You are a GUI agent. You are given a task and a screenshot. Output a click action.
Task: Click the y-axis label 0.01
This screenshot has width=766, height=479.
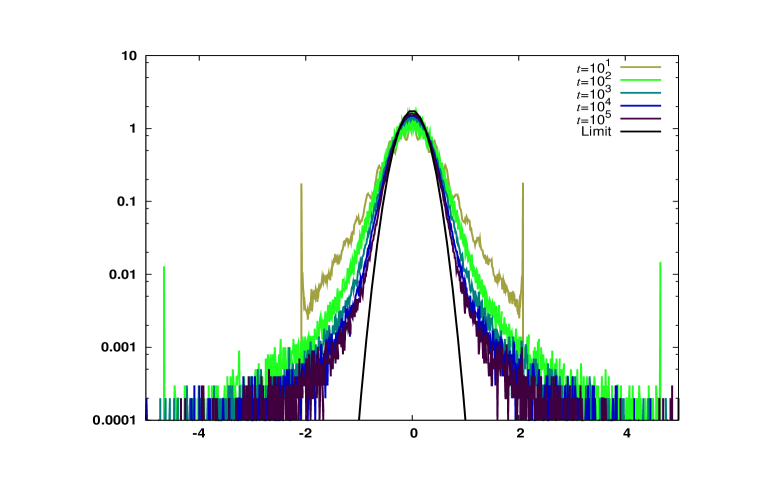(123, 274)
